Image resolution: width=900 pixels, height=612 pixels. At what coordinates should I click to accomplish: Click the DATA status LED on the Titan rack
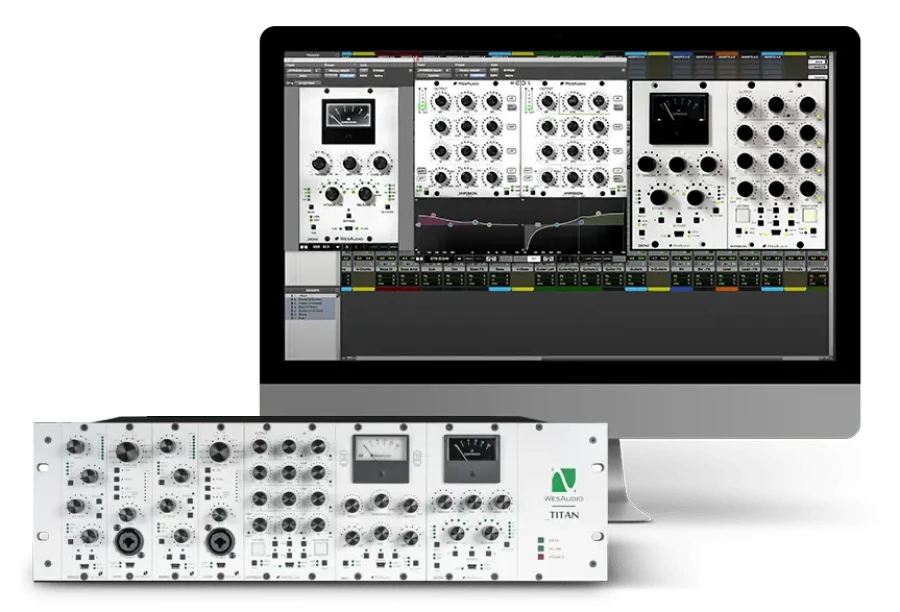tap(541, 540)
